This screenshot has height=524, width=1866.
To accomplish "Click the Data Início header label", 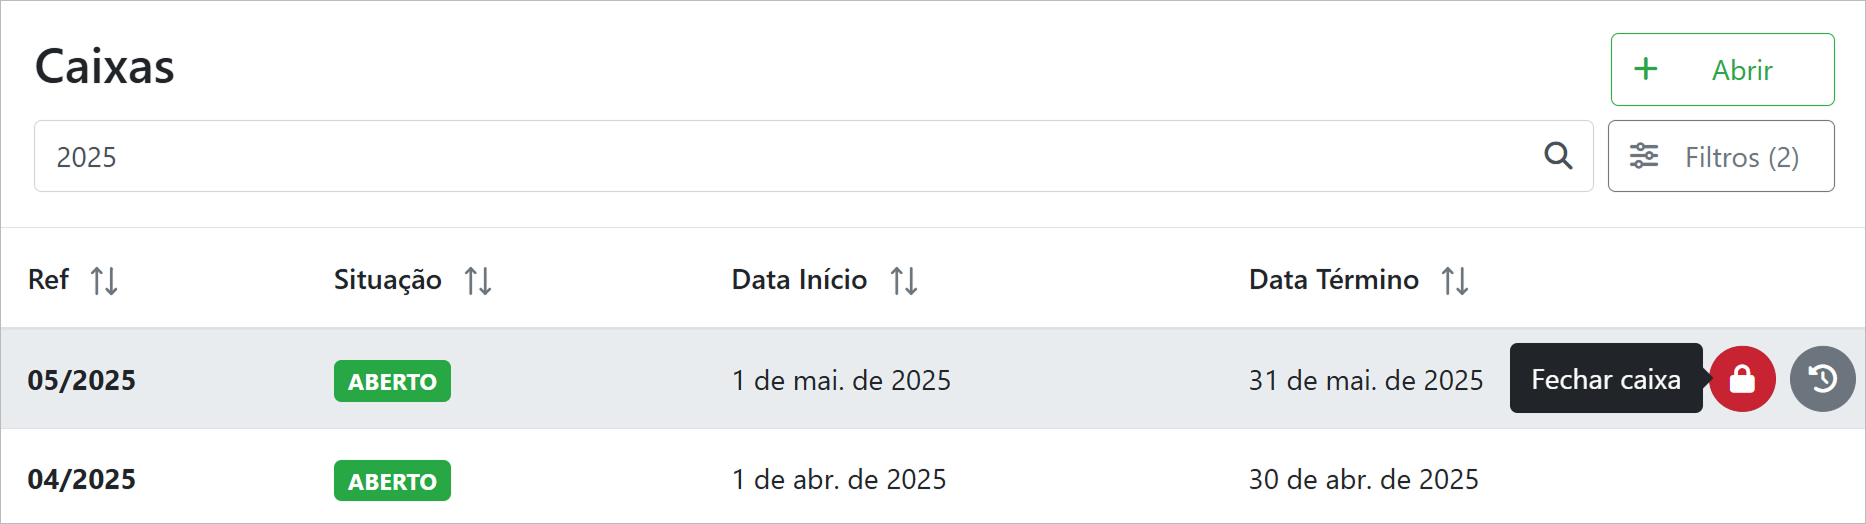I will pos(798,280).
